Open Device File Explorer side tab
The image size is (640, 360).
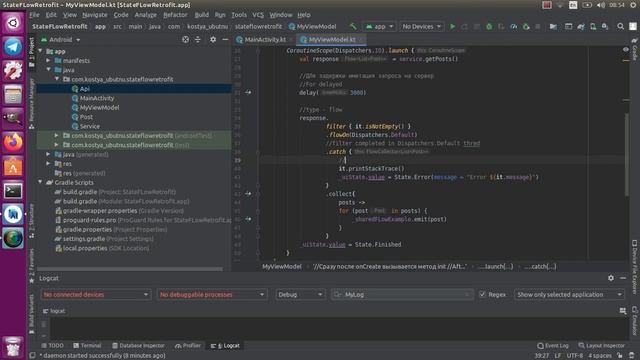634,267
